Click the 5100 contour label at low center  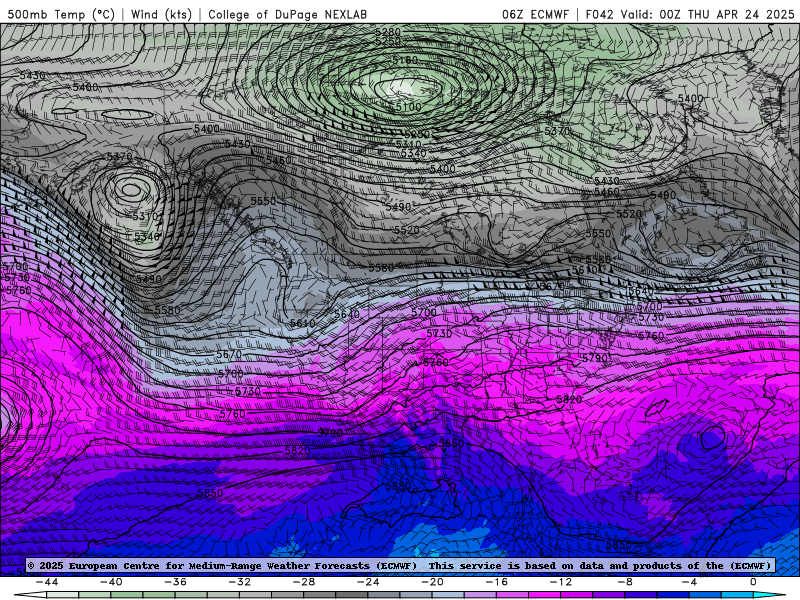pos(408,107)
